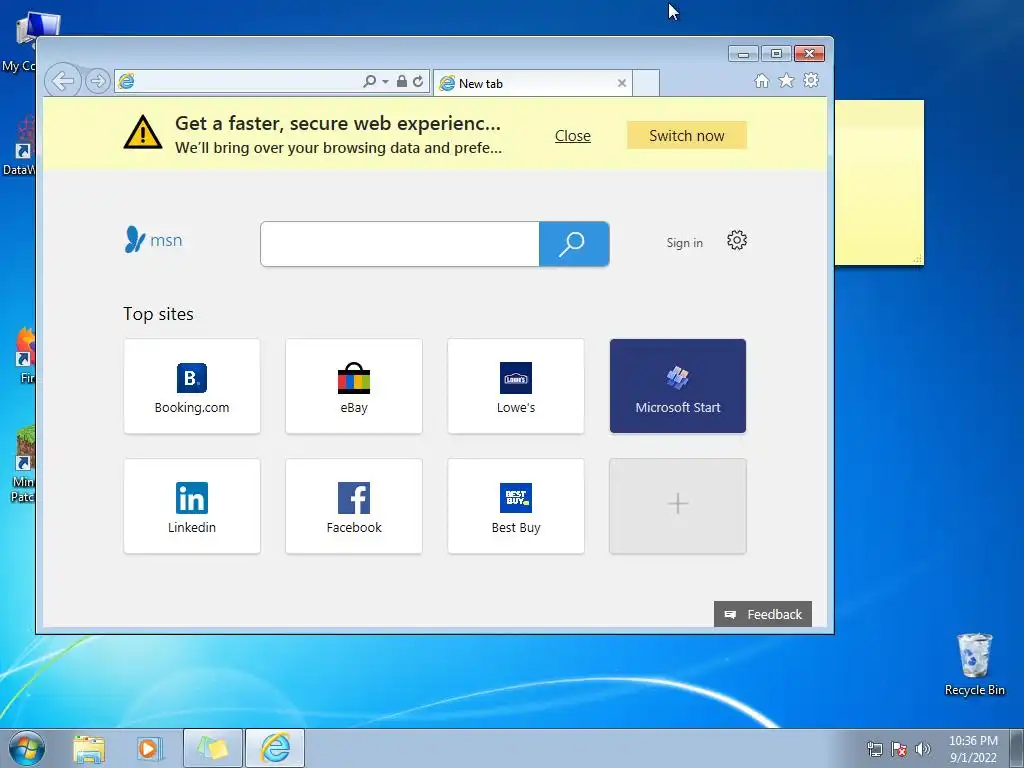Image resolution: width=1024 pixels, height=768 pixels.
Task: Add a top site with plus tile
Action: point(678,506)
